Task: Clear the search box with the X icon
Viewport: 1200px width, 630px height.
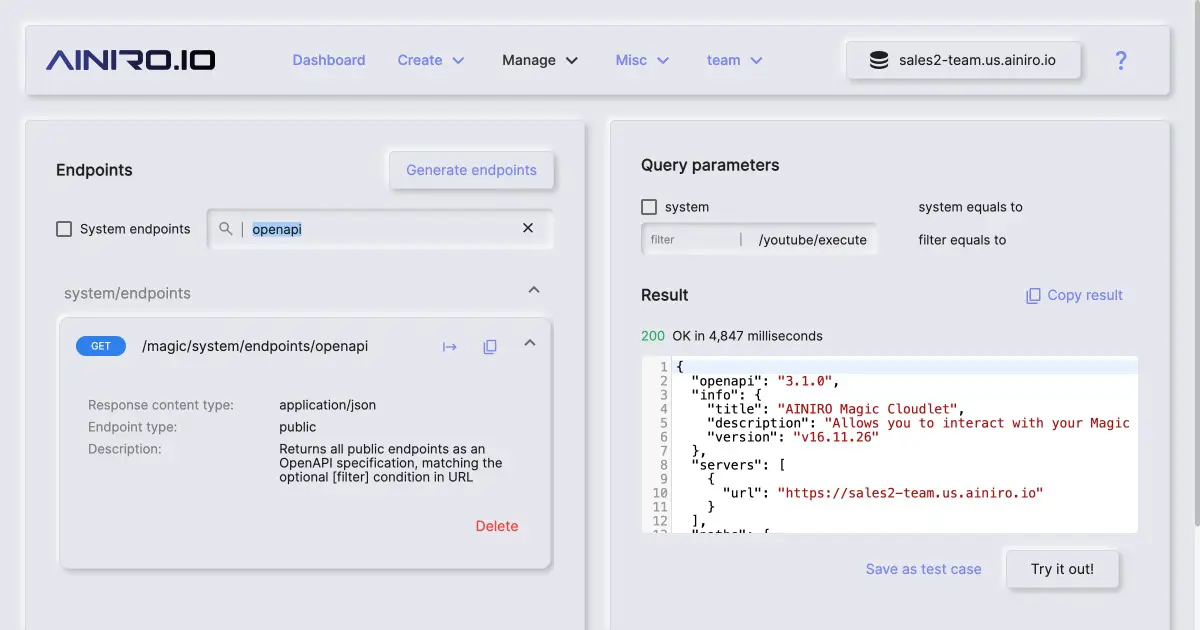Action: [x=527, y=228]
